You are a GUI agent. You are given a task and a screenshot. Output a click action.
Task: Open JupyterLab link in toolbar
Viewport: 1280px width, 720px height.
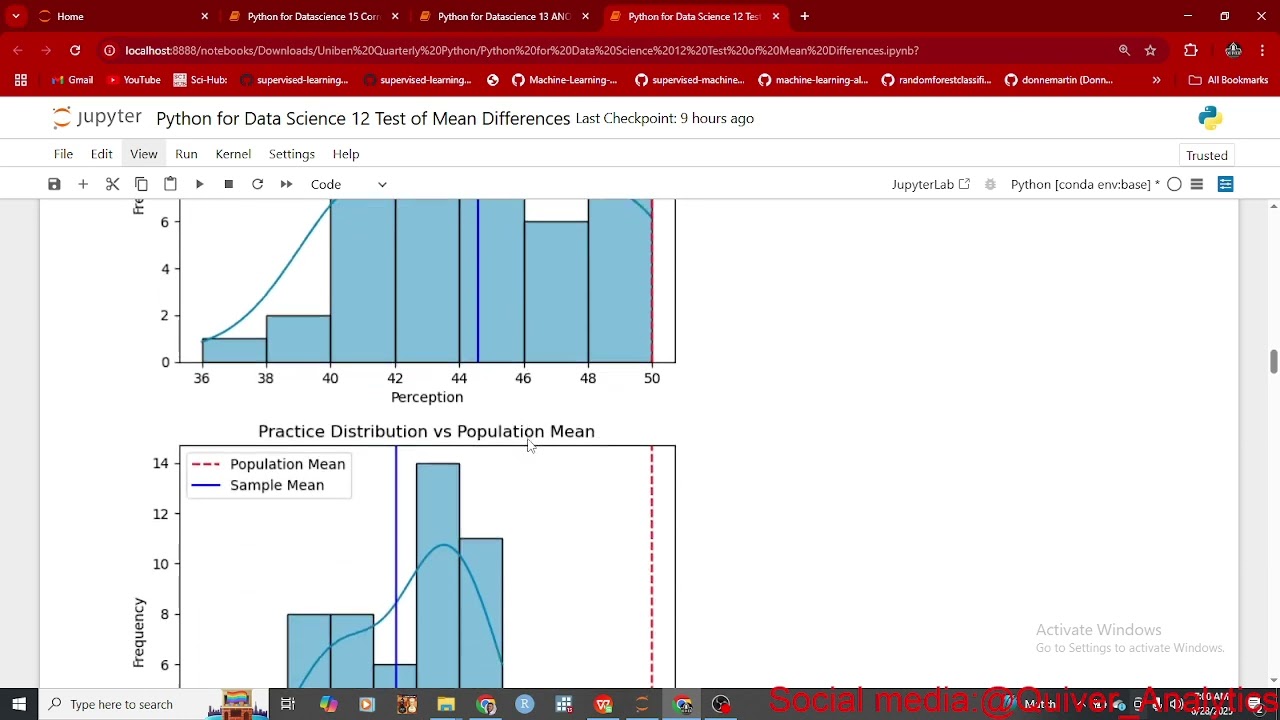[930, 184]
